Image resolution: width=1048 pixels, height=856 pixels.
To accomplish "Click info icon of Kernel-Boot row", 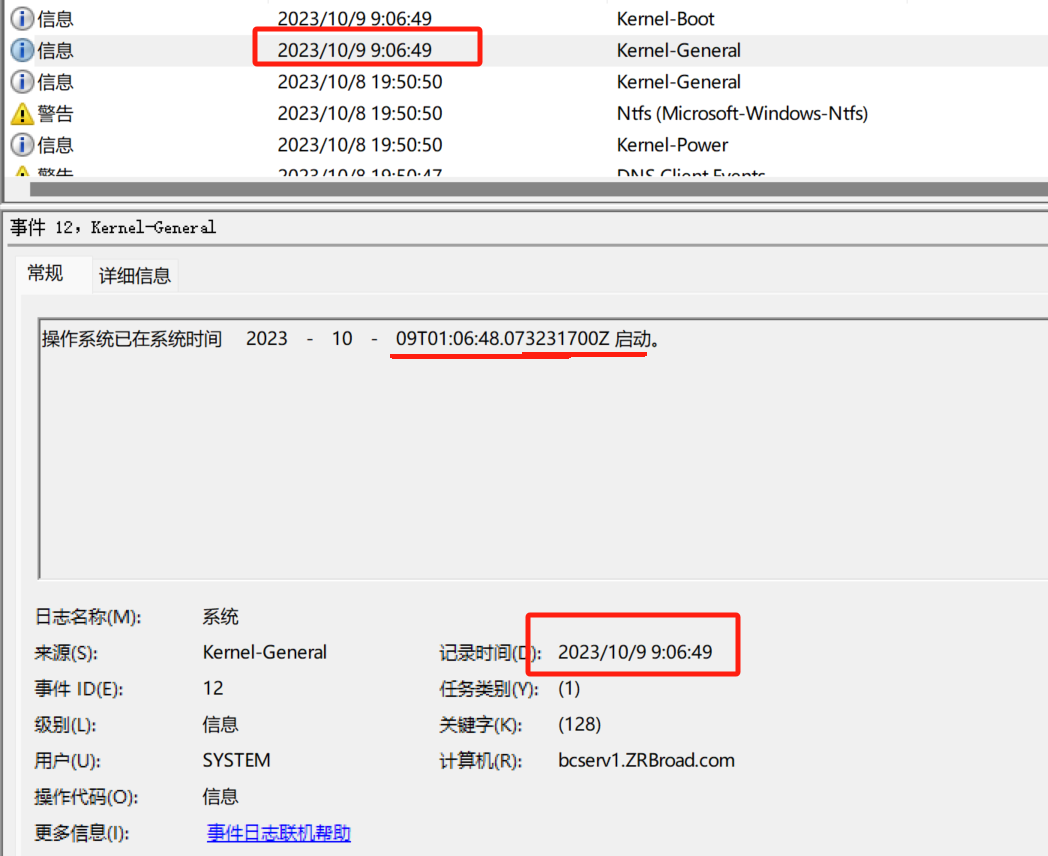I will 22,19.
